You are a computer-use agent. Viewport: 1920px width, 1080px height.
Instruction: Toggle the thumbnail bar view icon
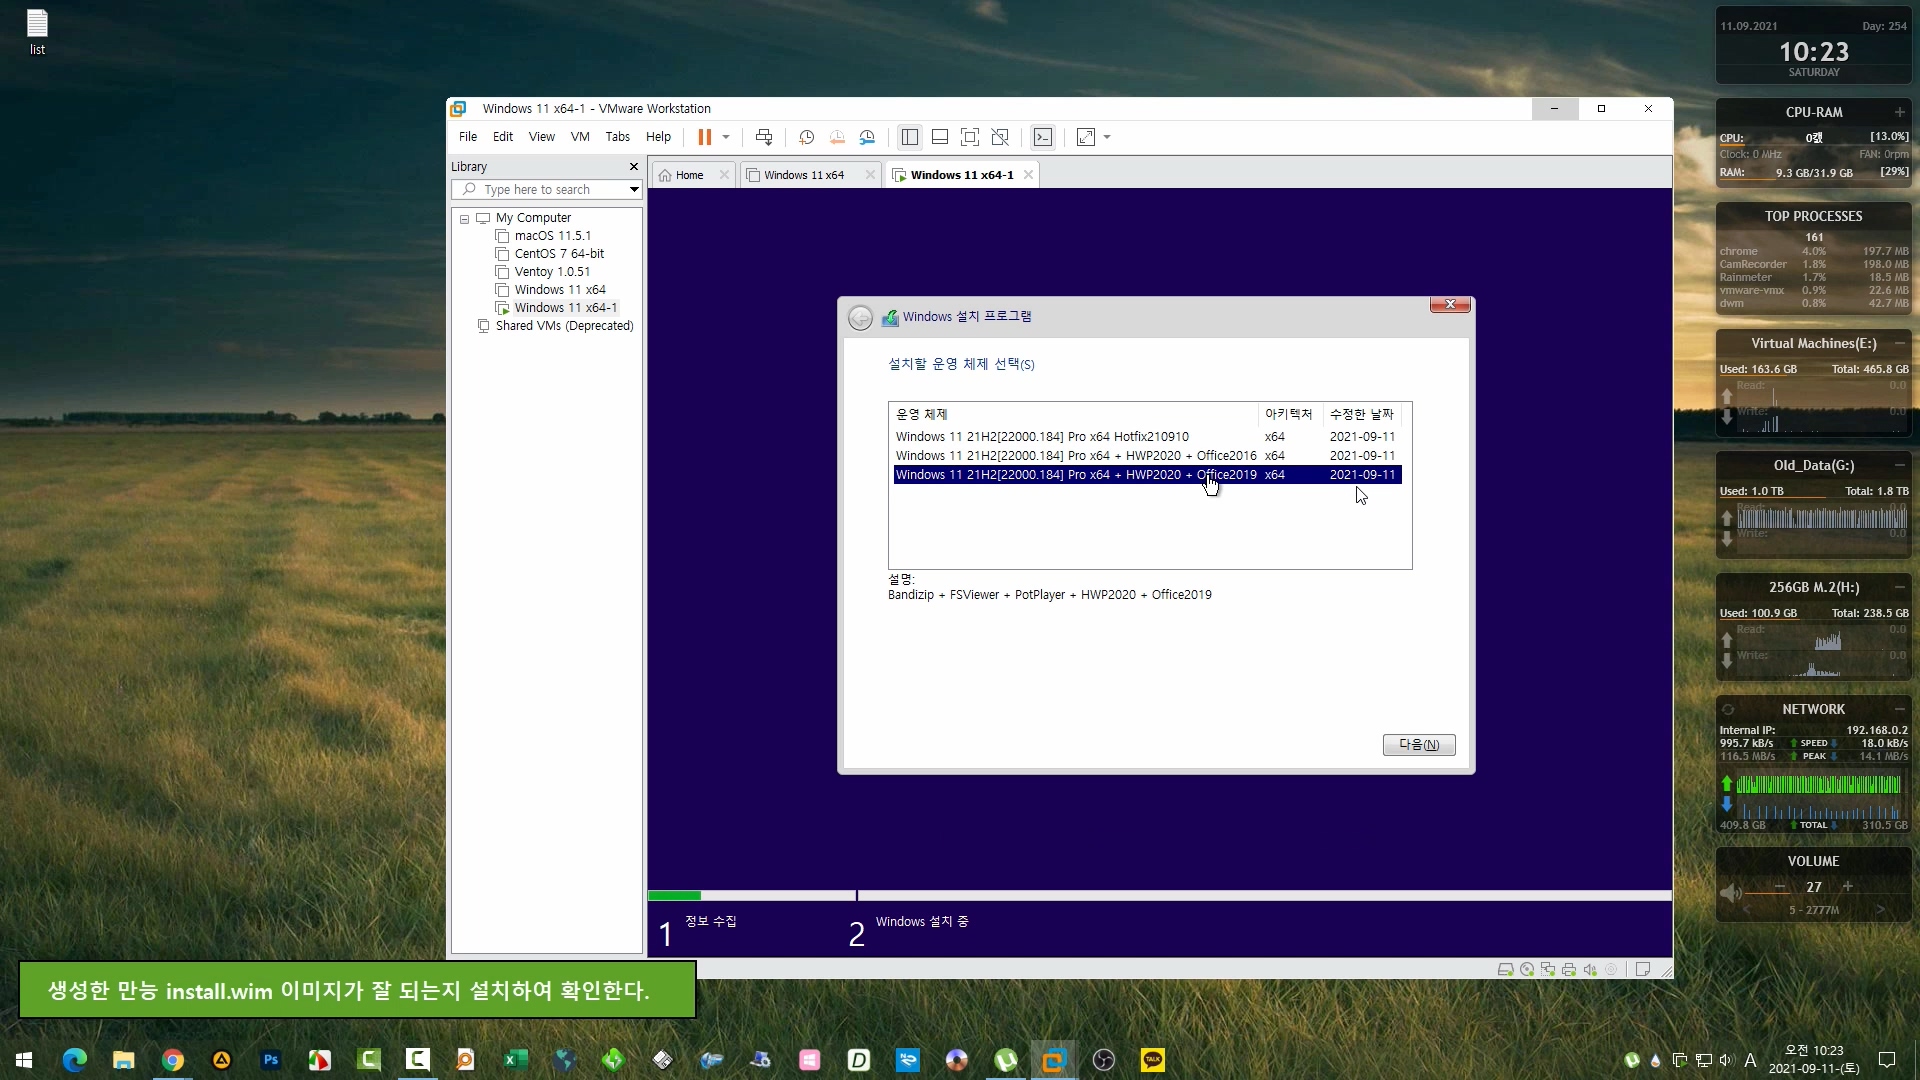coord(939,137)
